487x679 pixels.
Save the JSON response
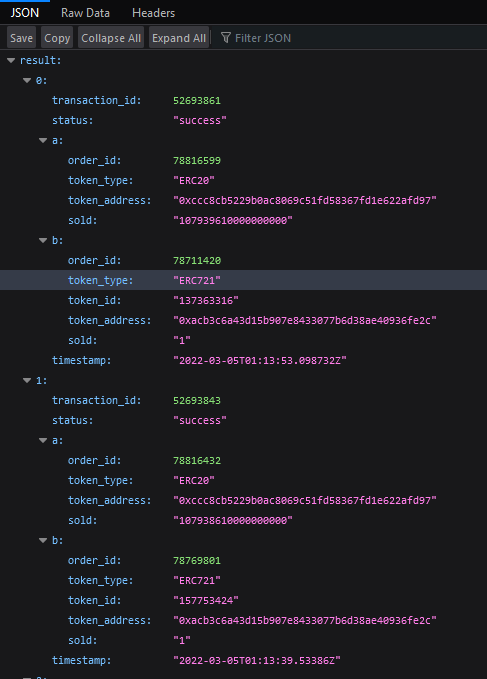tap(21, 38)
